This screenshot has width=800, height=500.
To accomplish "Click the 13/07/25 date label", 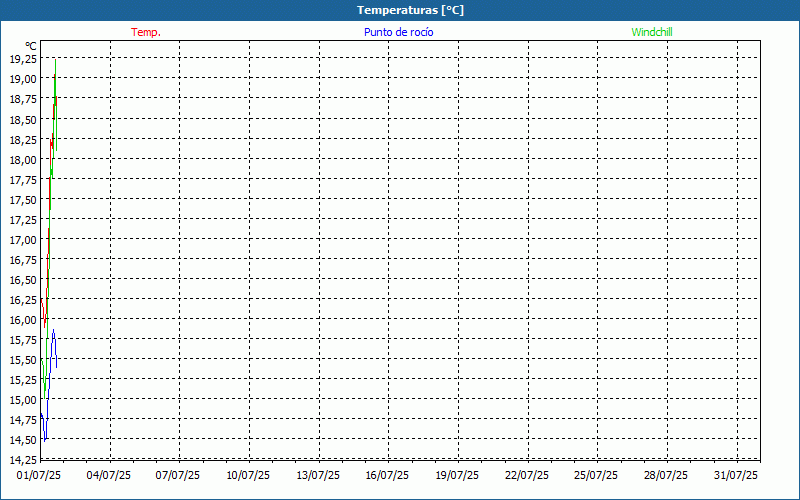I will tap(318, 476).
